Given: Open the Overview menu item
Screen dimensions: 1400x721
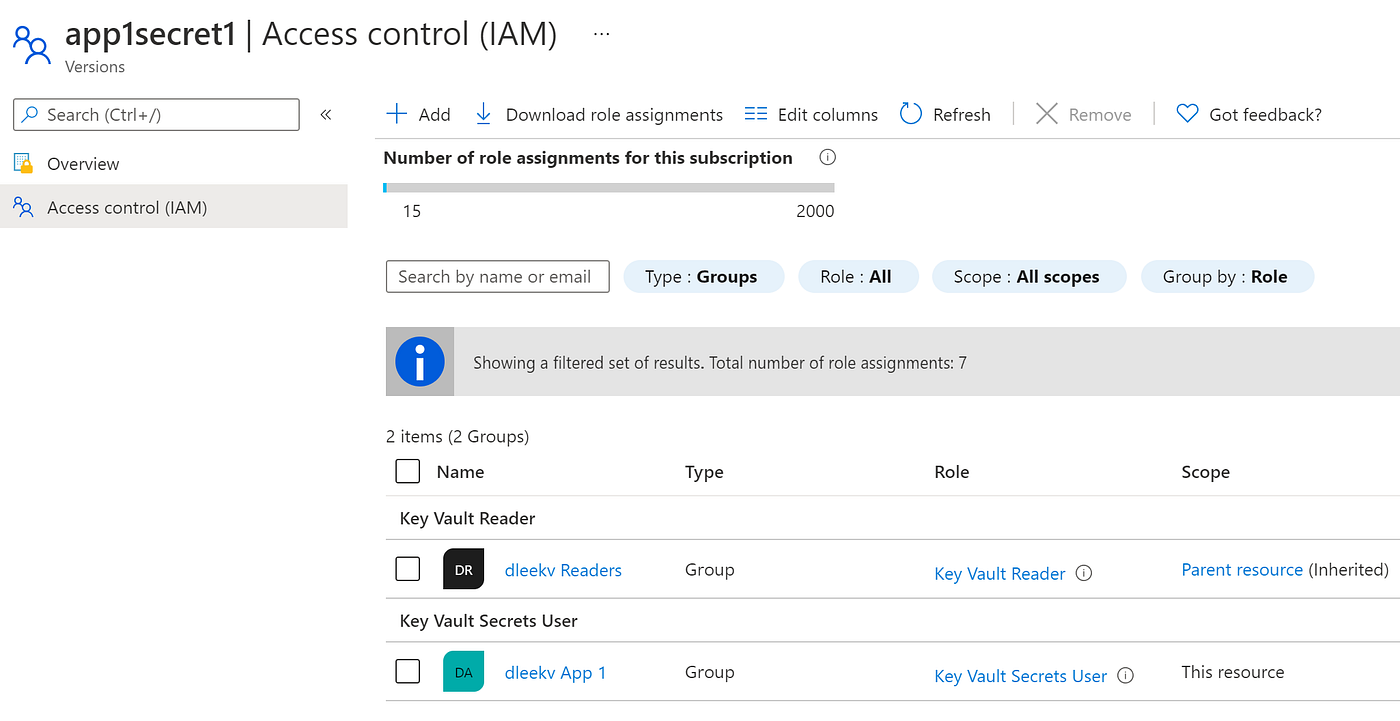Looking at the screenshot, I should pos(83,164).
